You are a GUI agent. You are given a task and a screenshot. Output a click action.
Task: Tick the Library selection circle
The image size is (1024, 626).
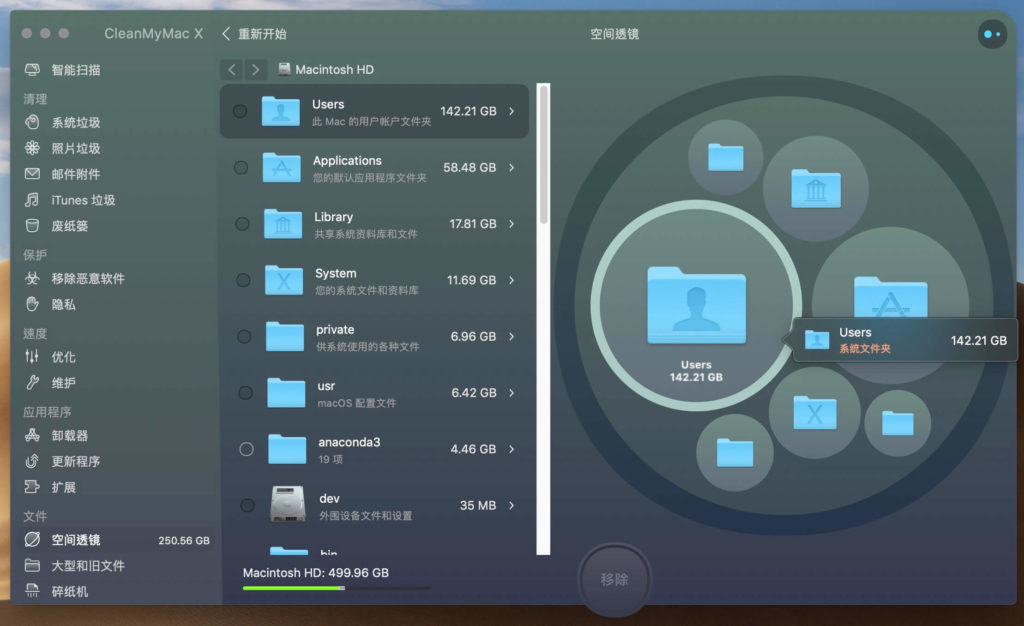pyautogui.click(x=242, y=224)
